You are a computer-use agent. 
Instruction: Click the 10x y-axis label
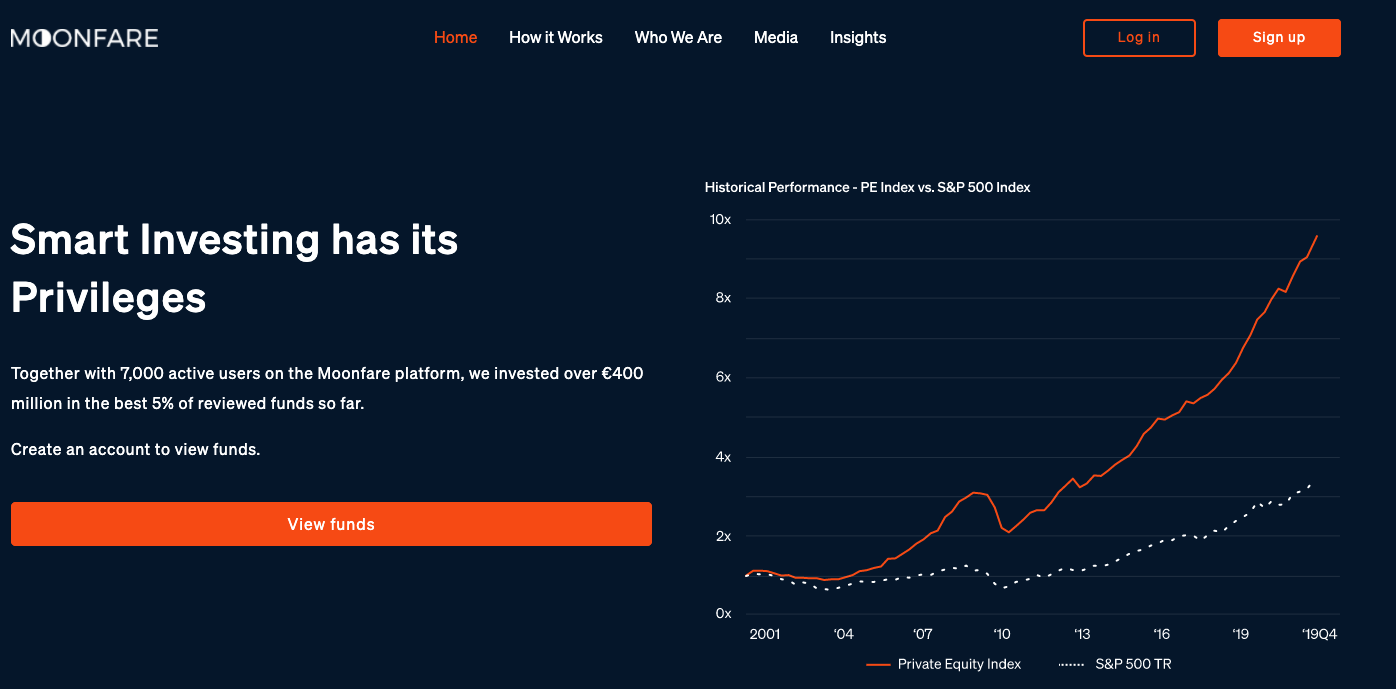721,219
